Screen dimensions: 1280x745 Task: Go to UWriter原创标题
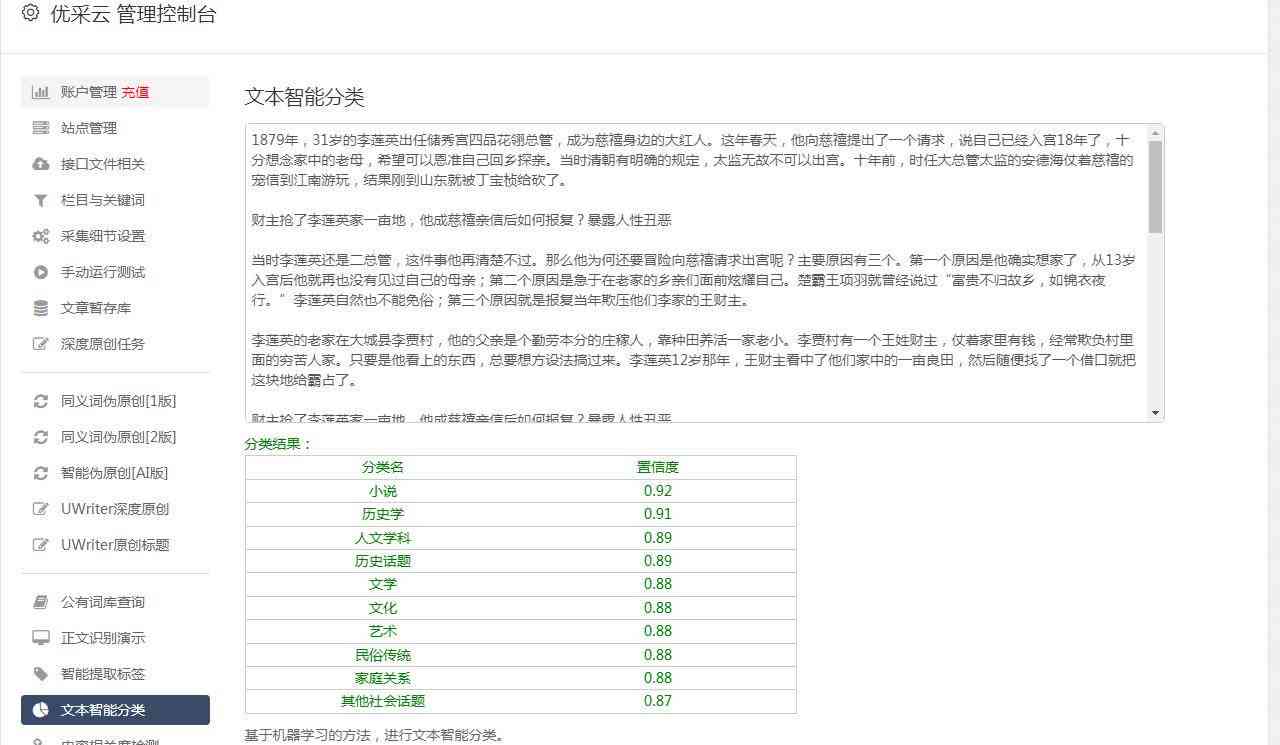point(115,545)
